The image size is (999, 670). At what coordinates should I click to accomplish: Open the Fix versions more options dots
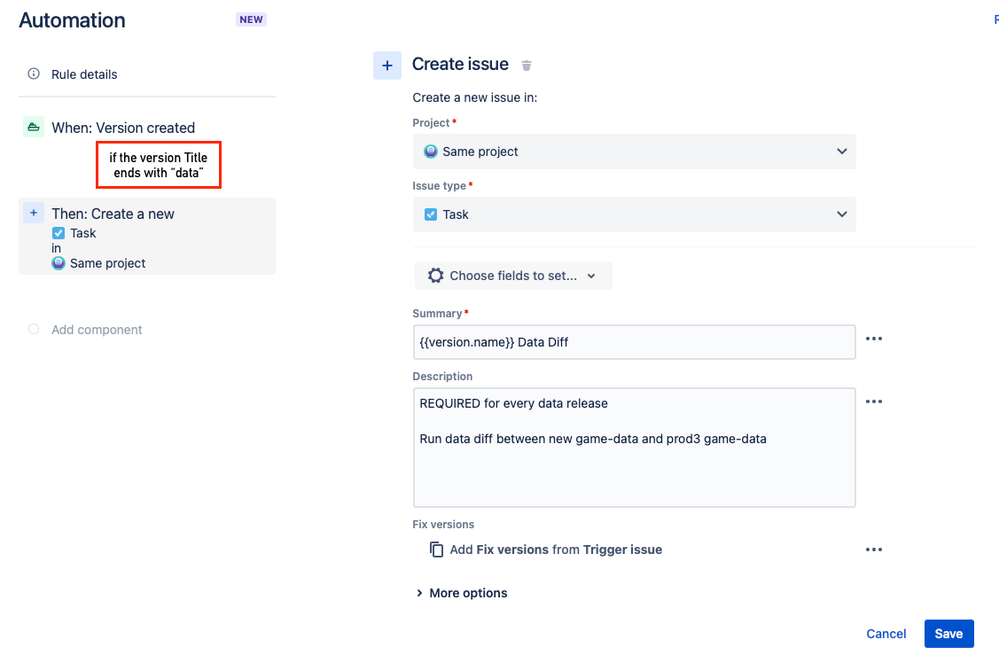tap(874, 550)
